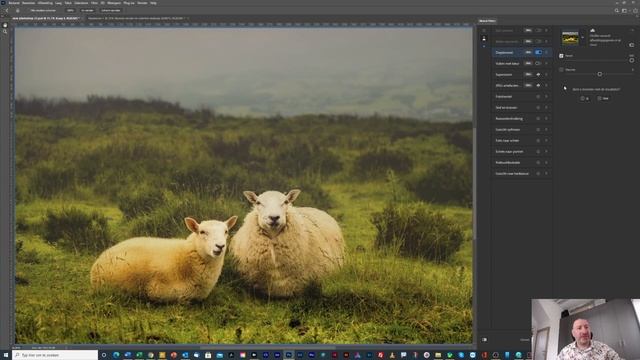Screen dimensions: 640x360
Task: Toggle the first greyed-out filter switch
Action: tap(538, 30)
